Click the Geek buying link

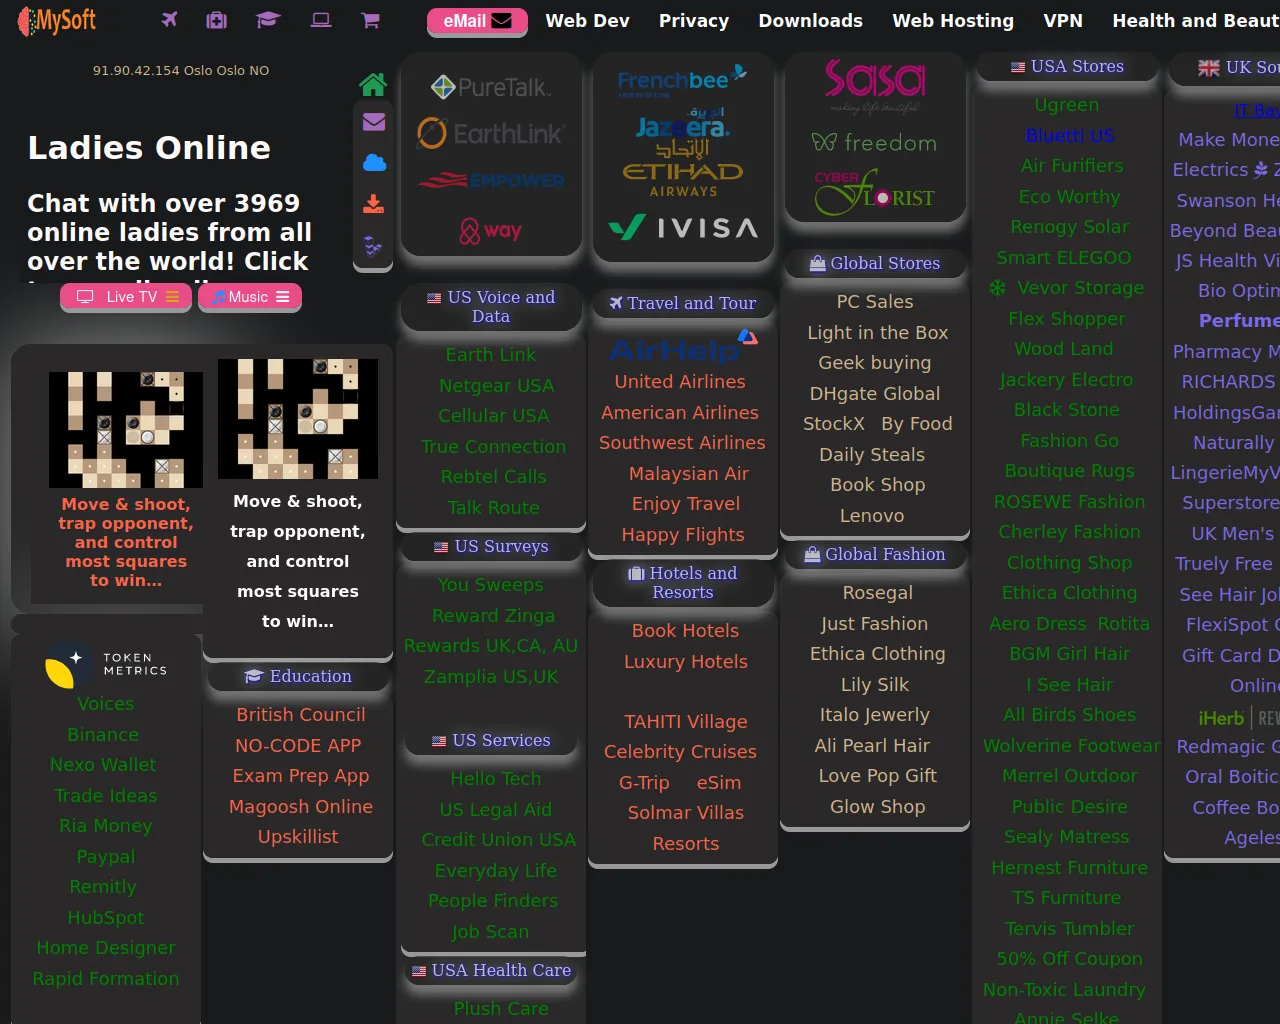coord(875,363)
